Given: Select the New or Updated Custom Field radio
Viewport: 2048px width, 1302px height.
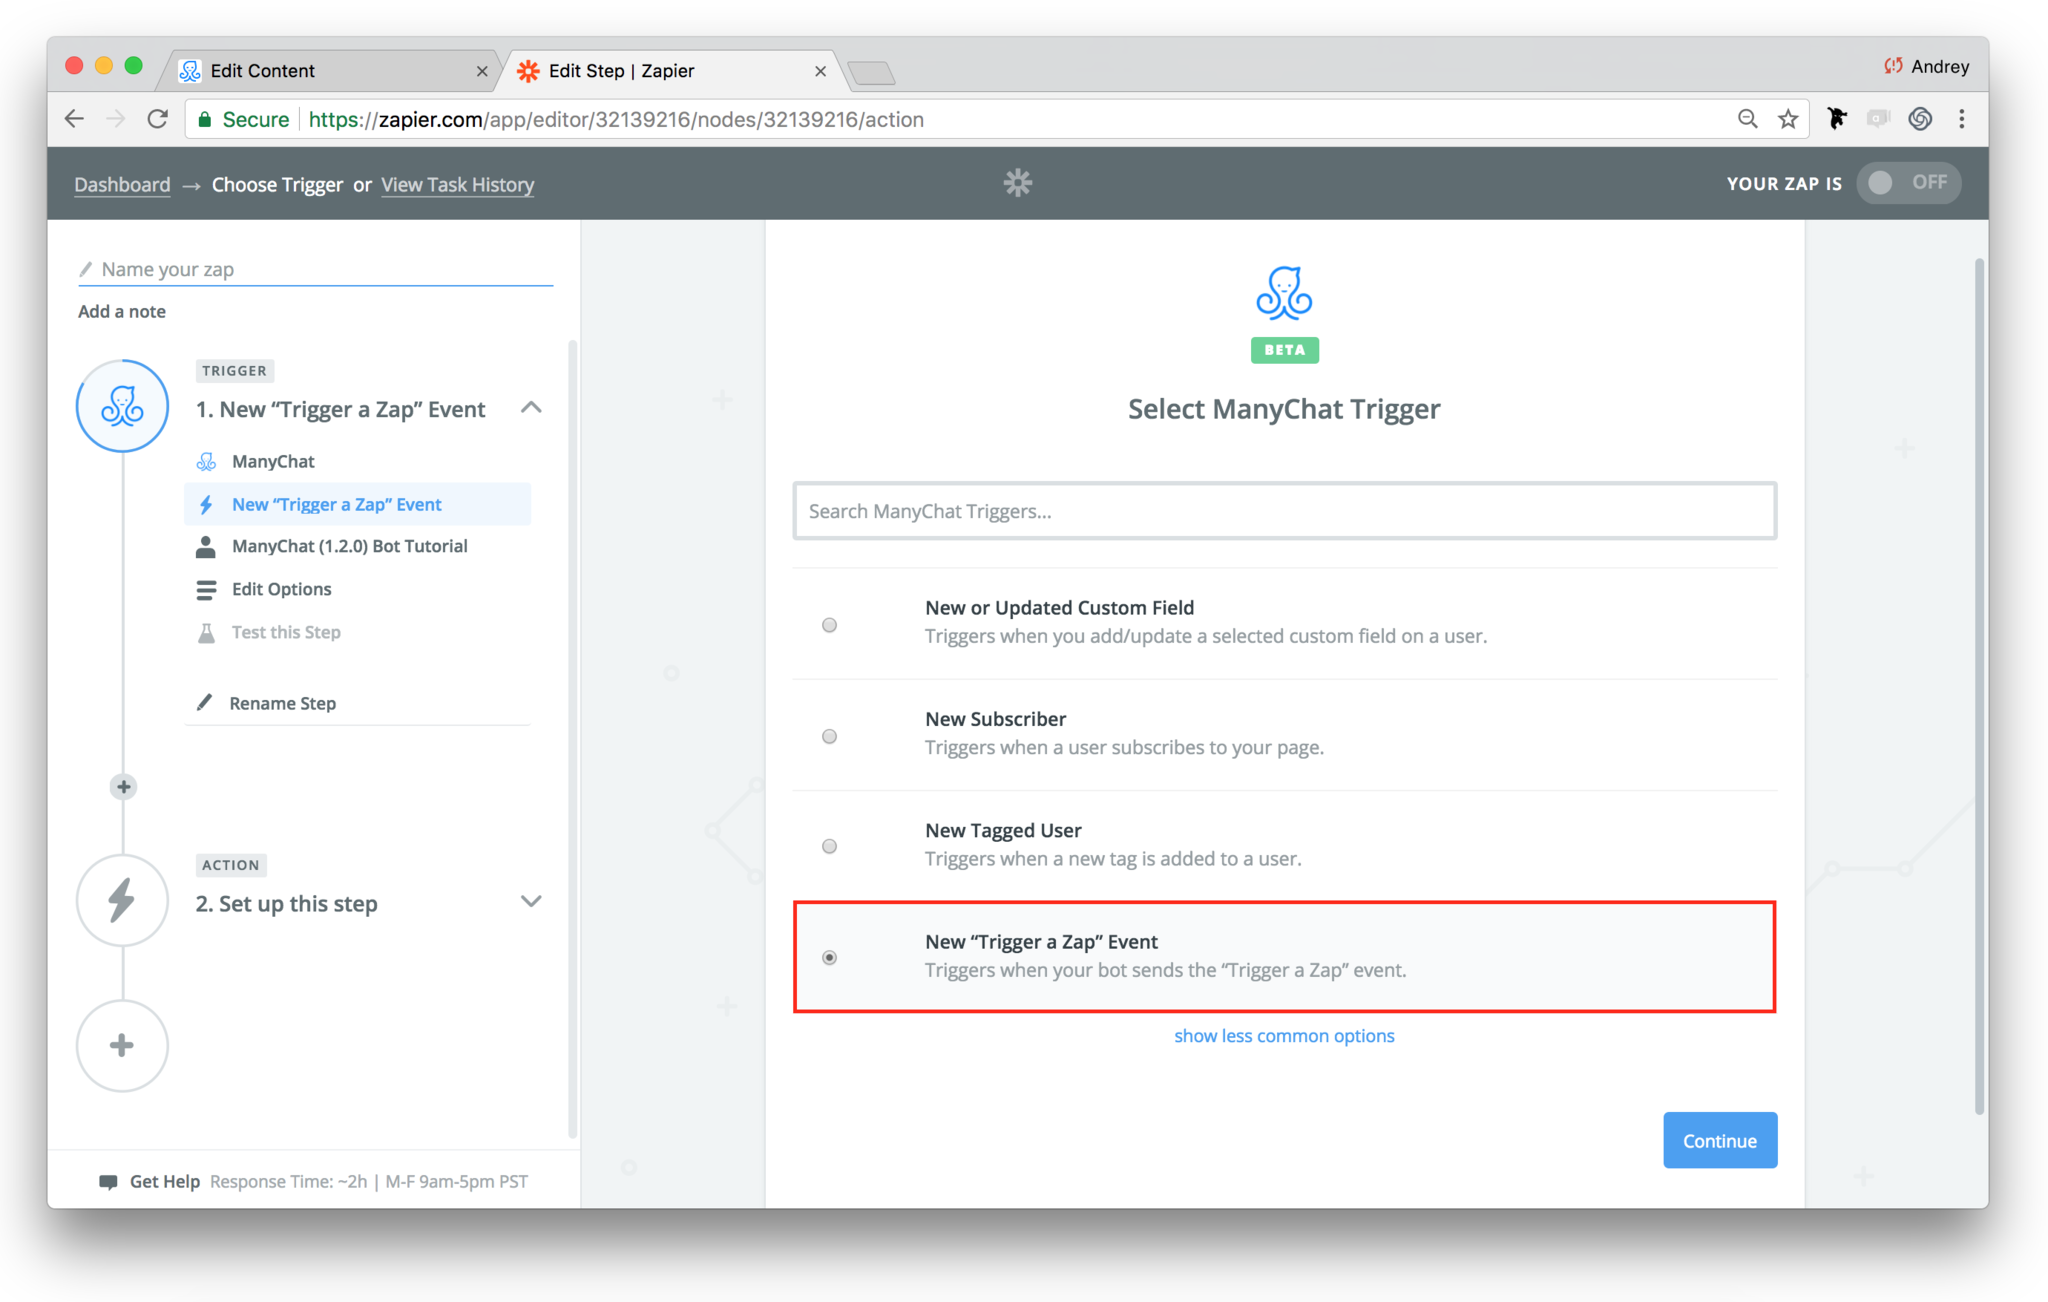Looking at the screenshot, I should (x=829, y=625).
